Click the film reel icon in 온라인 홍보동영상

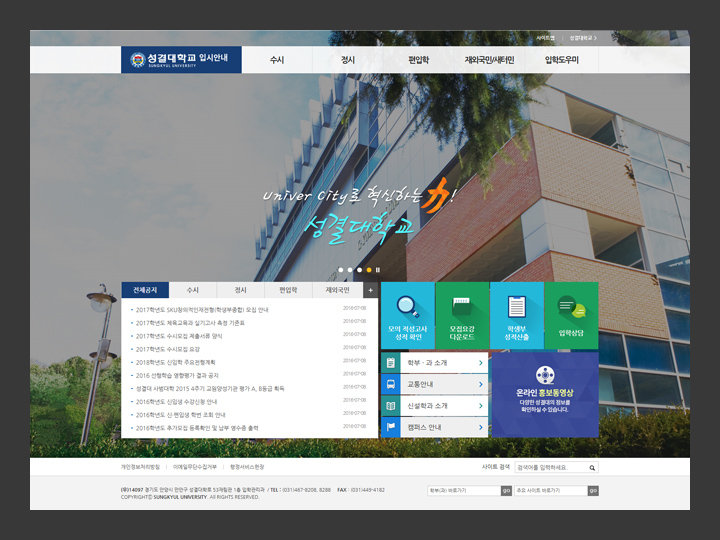pyautogui.click(x=545, y=375)
